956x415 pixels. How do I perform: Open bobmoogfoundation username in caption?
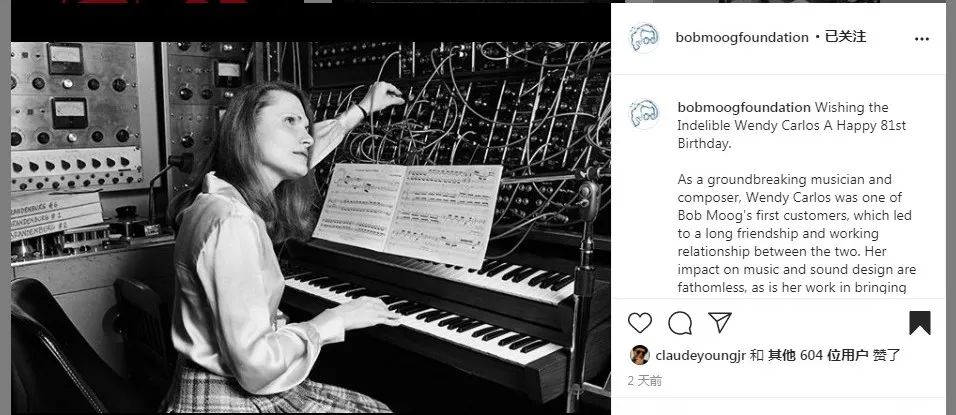743,107
